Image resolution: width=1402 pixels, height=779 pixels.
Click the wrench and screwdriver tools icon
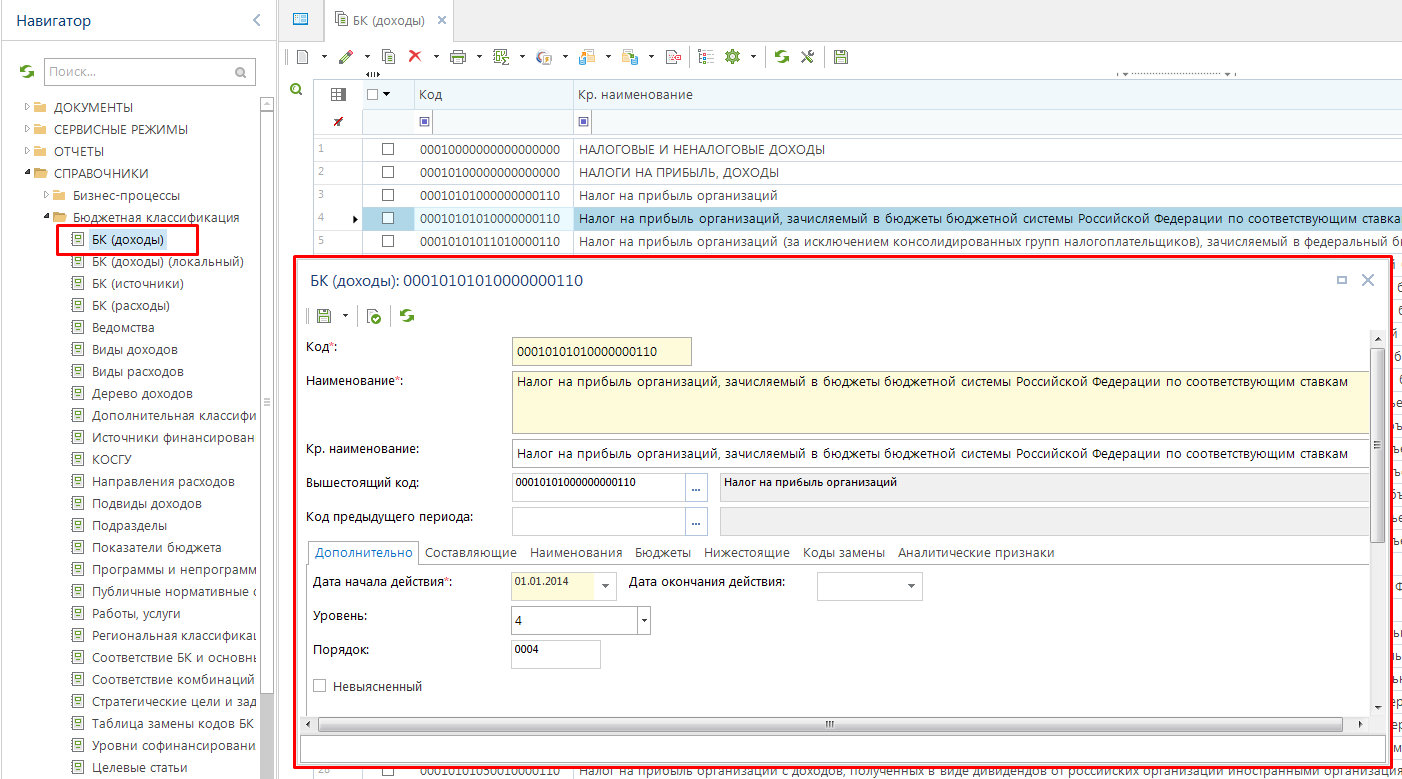point(807,57)
